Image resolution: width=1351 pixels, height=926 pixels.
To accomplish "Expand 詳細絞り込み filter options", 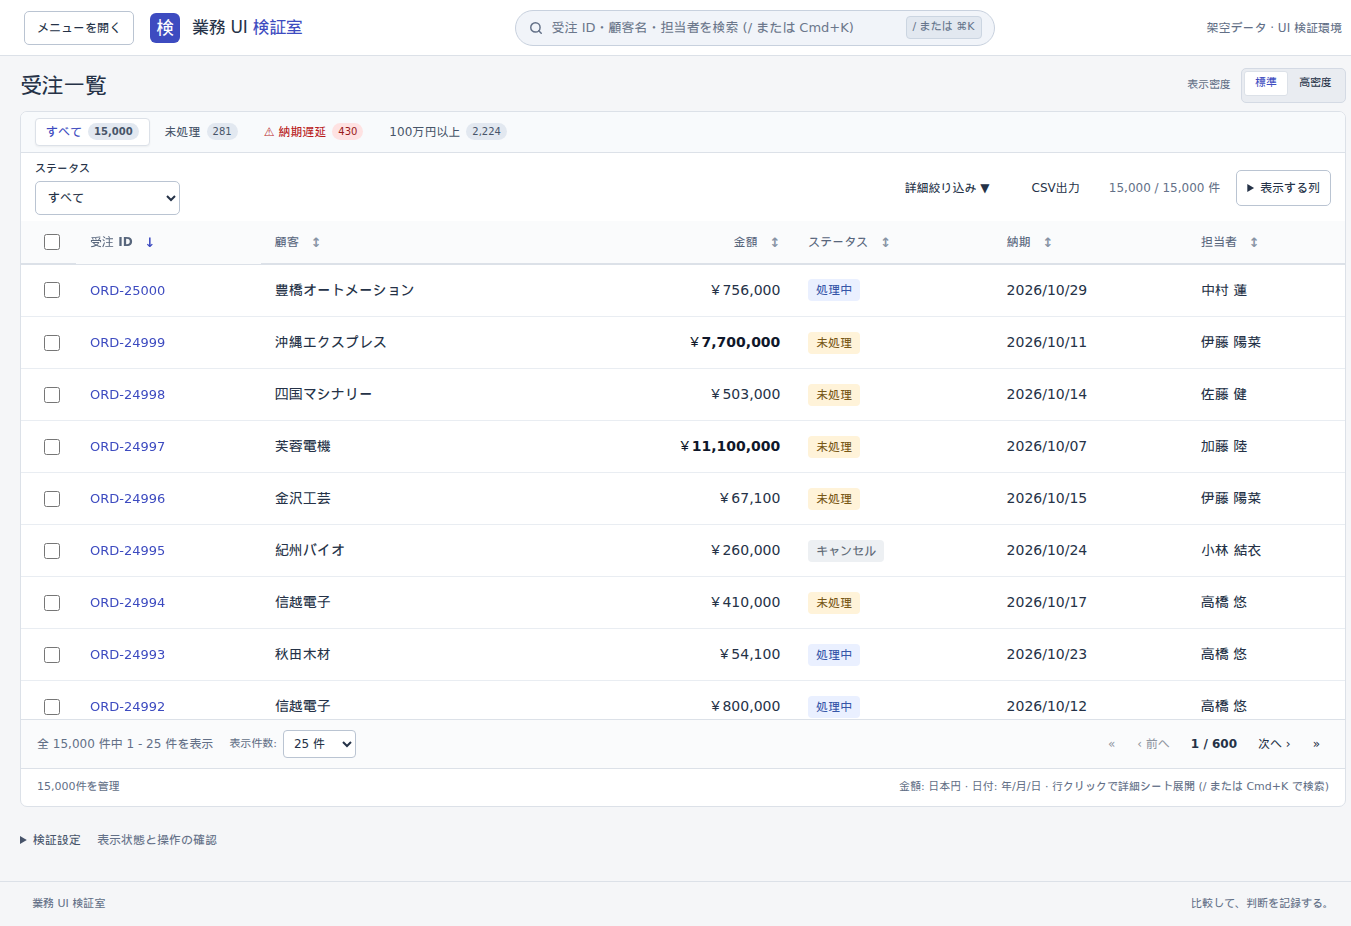I will point(947,188).
